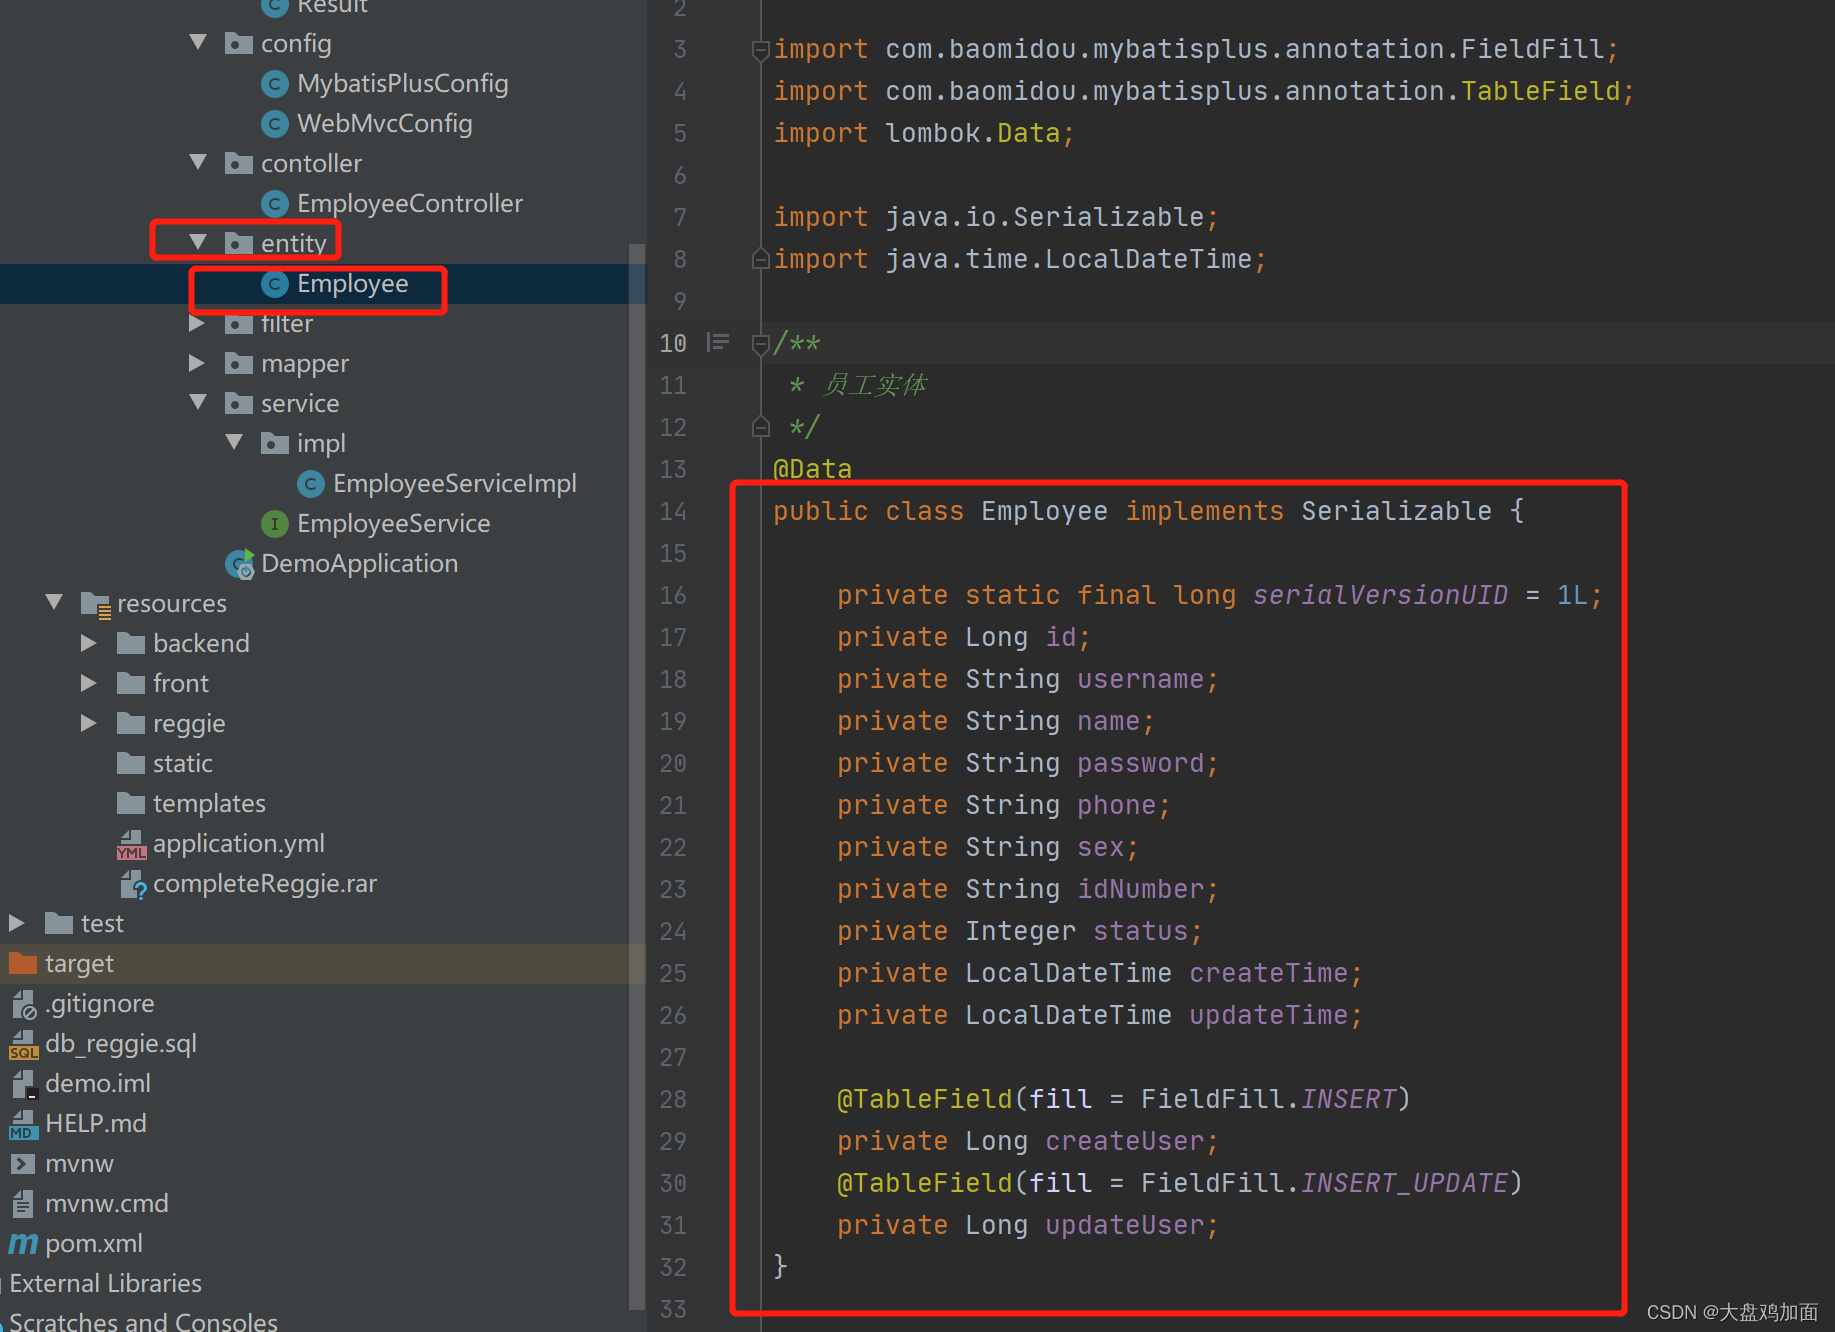Expand the front folder arrow

coord(89,683)
